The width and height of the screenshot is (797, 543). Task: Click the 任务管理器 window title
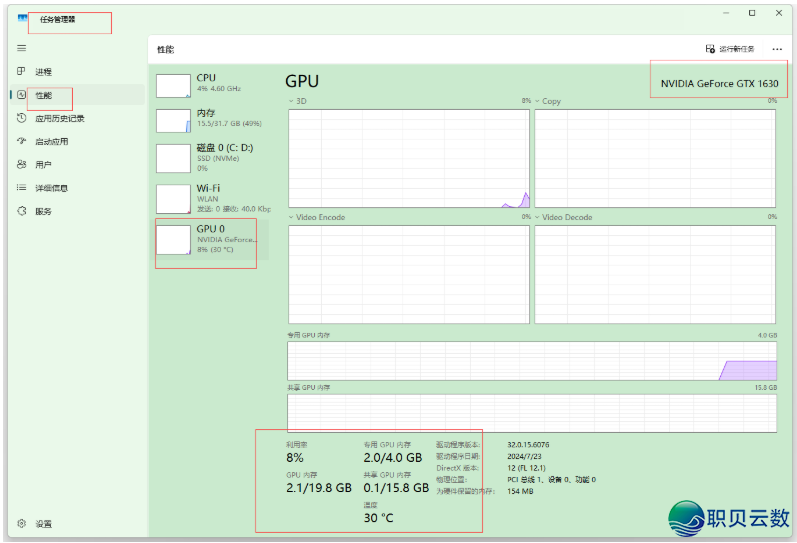pos(57,19)
